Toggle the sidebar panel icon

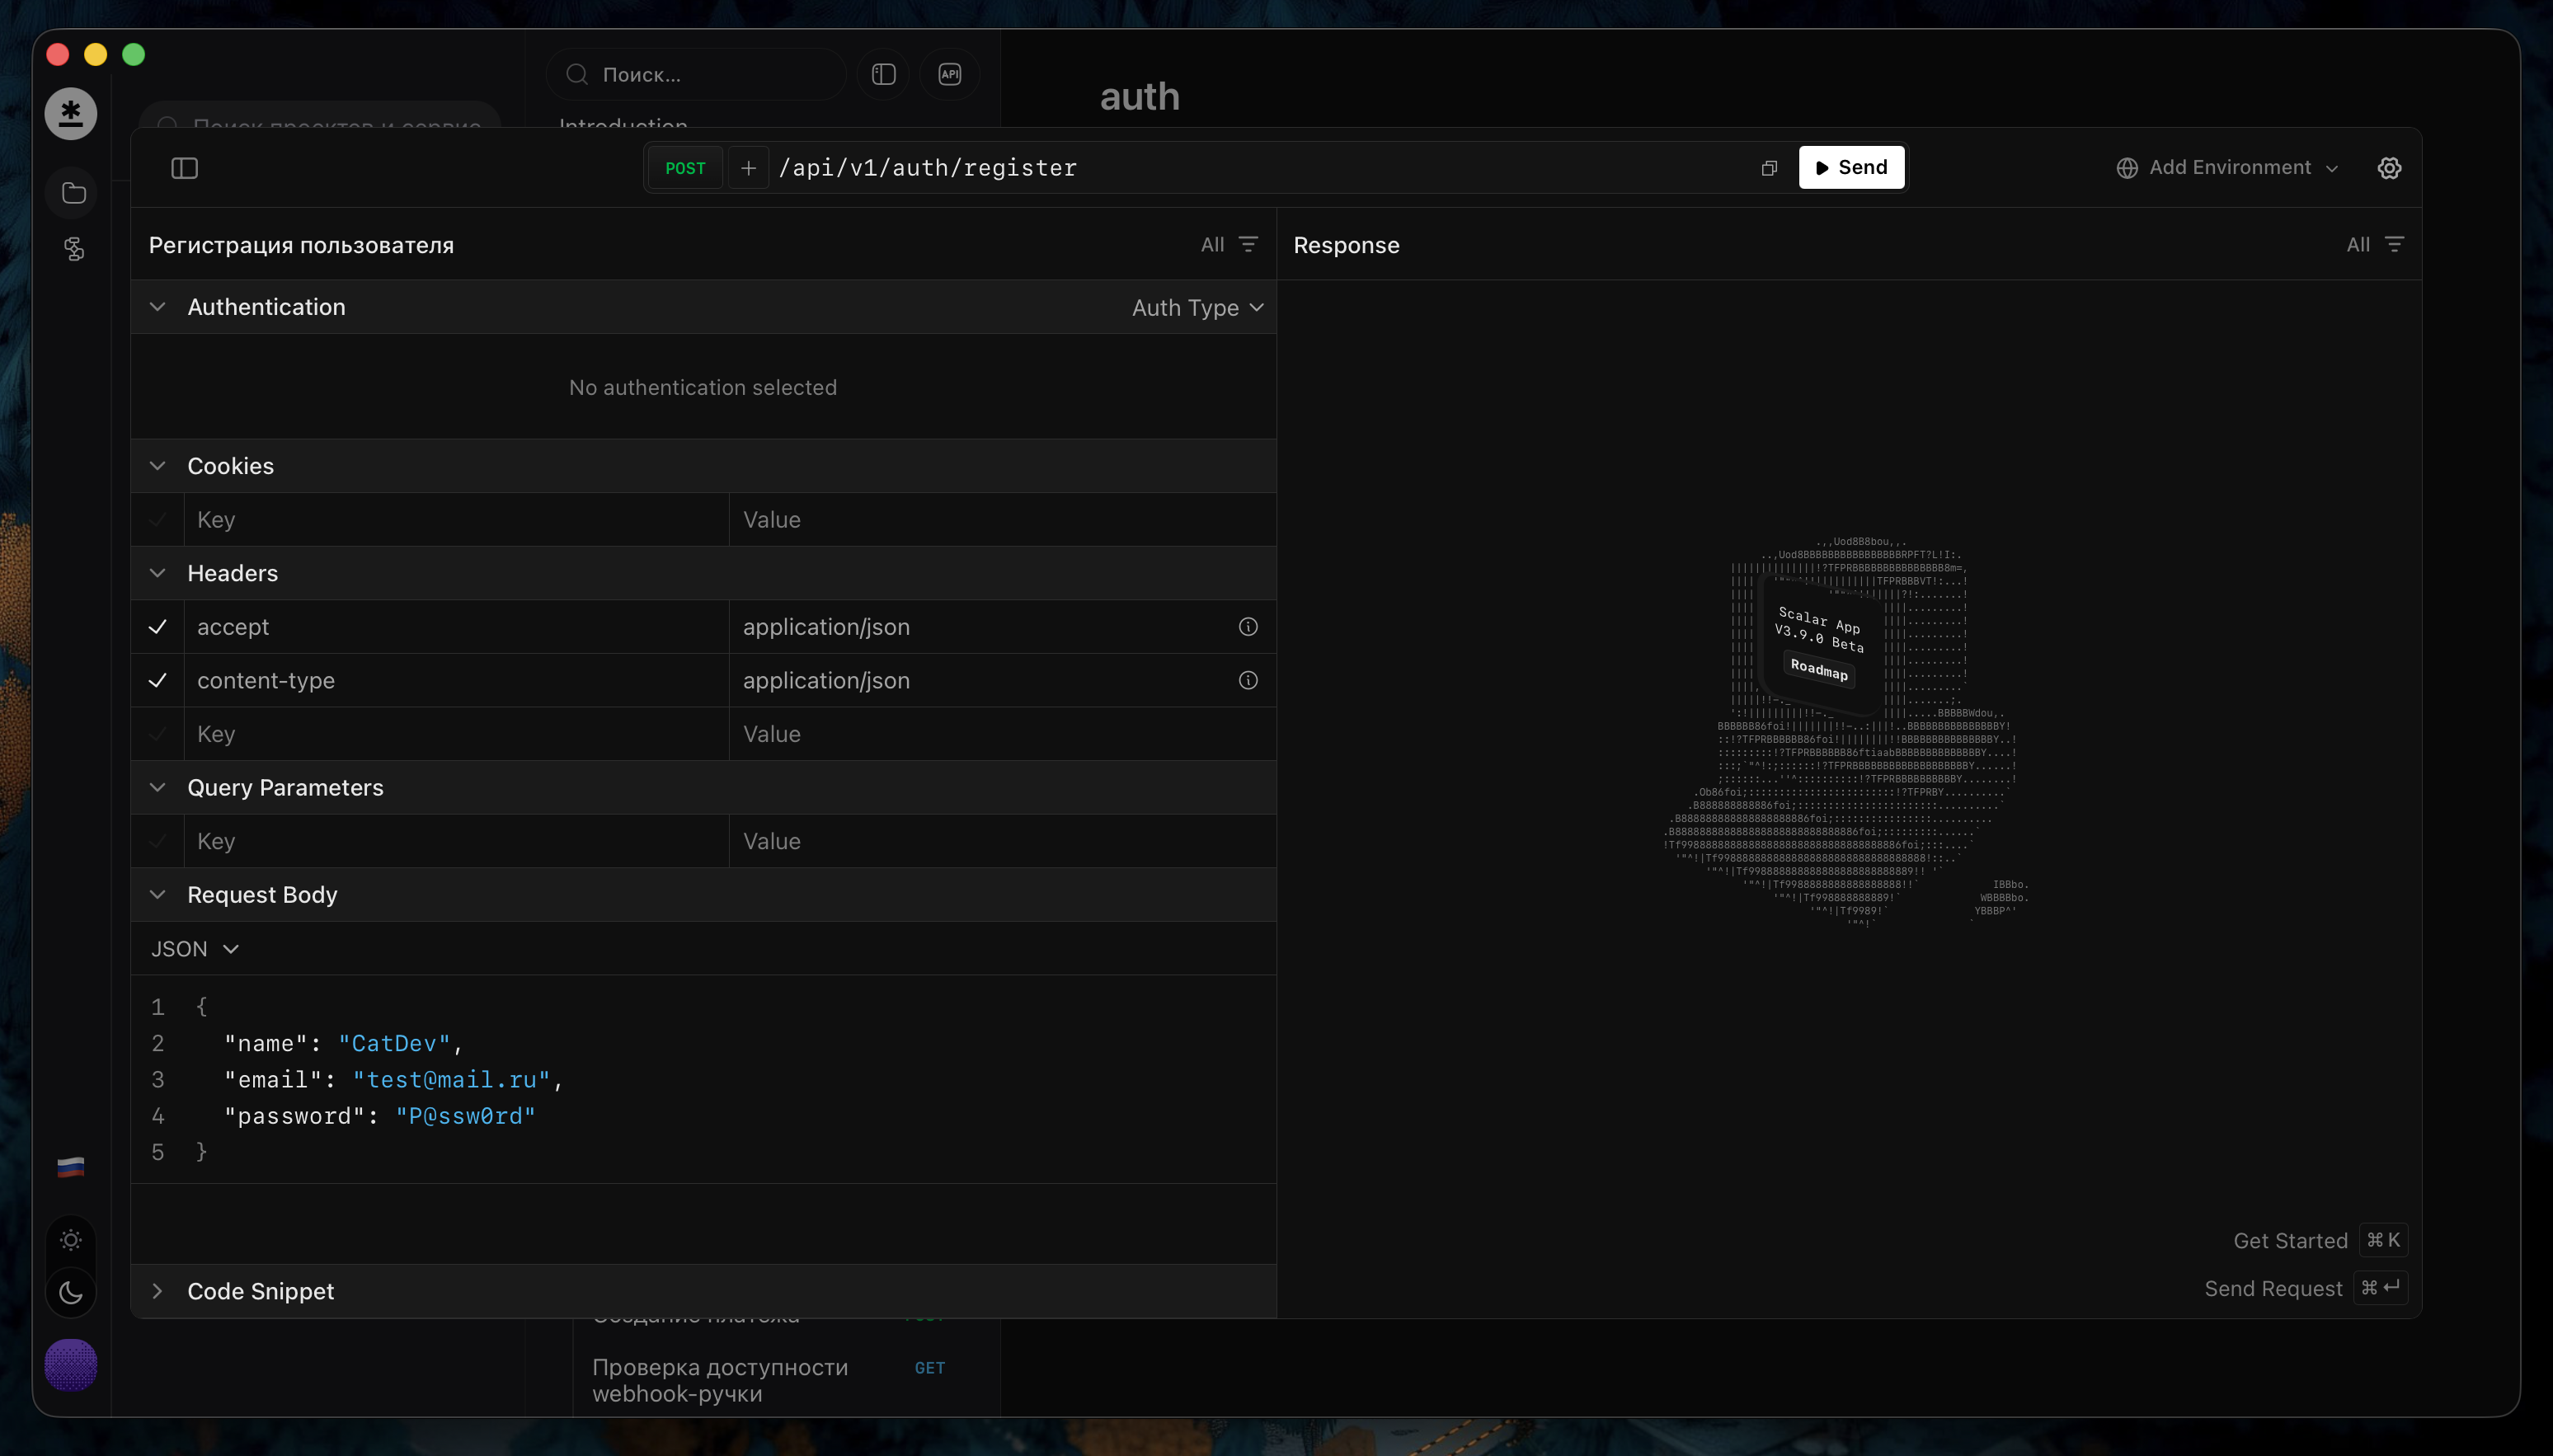click(184, 168)
